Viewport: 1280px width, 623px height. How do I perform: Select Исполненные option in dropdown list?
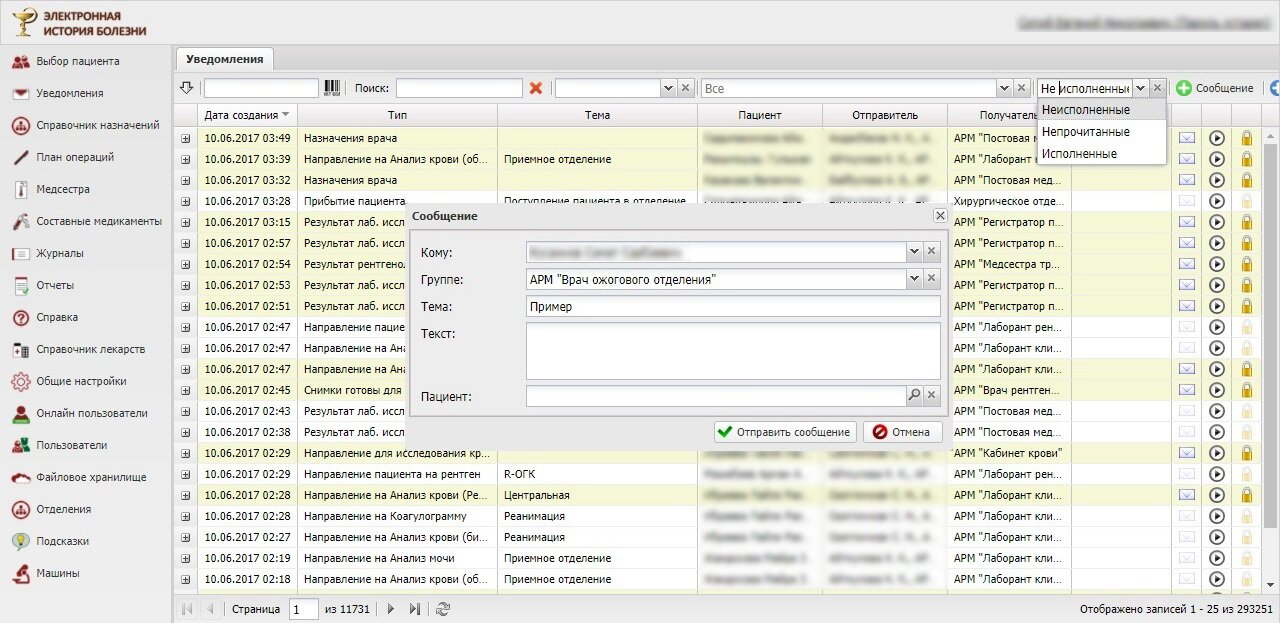(x=1101, y=154)
